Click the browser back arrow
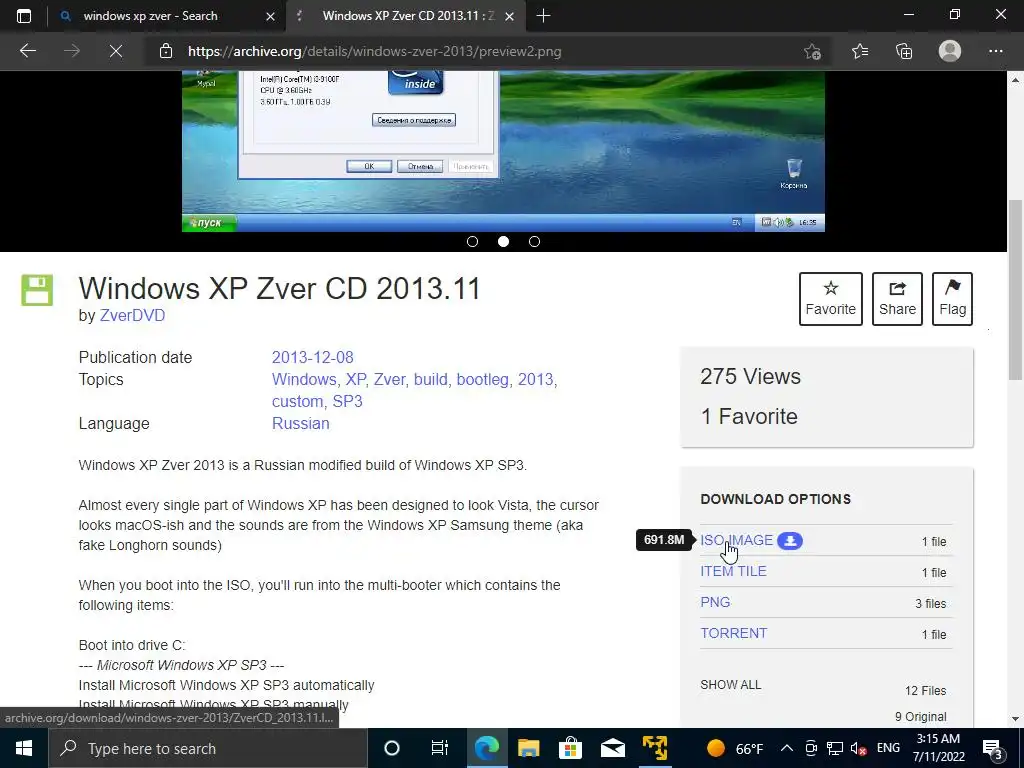The width and height of the screenshot is (1024, 768). coord(27,51)
